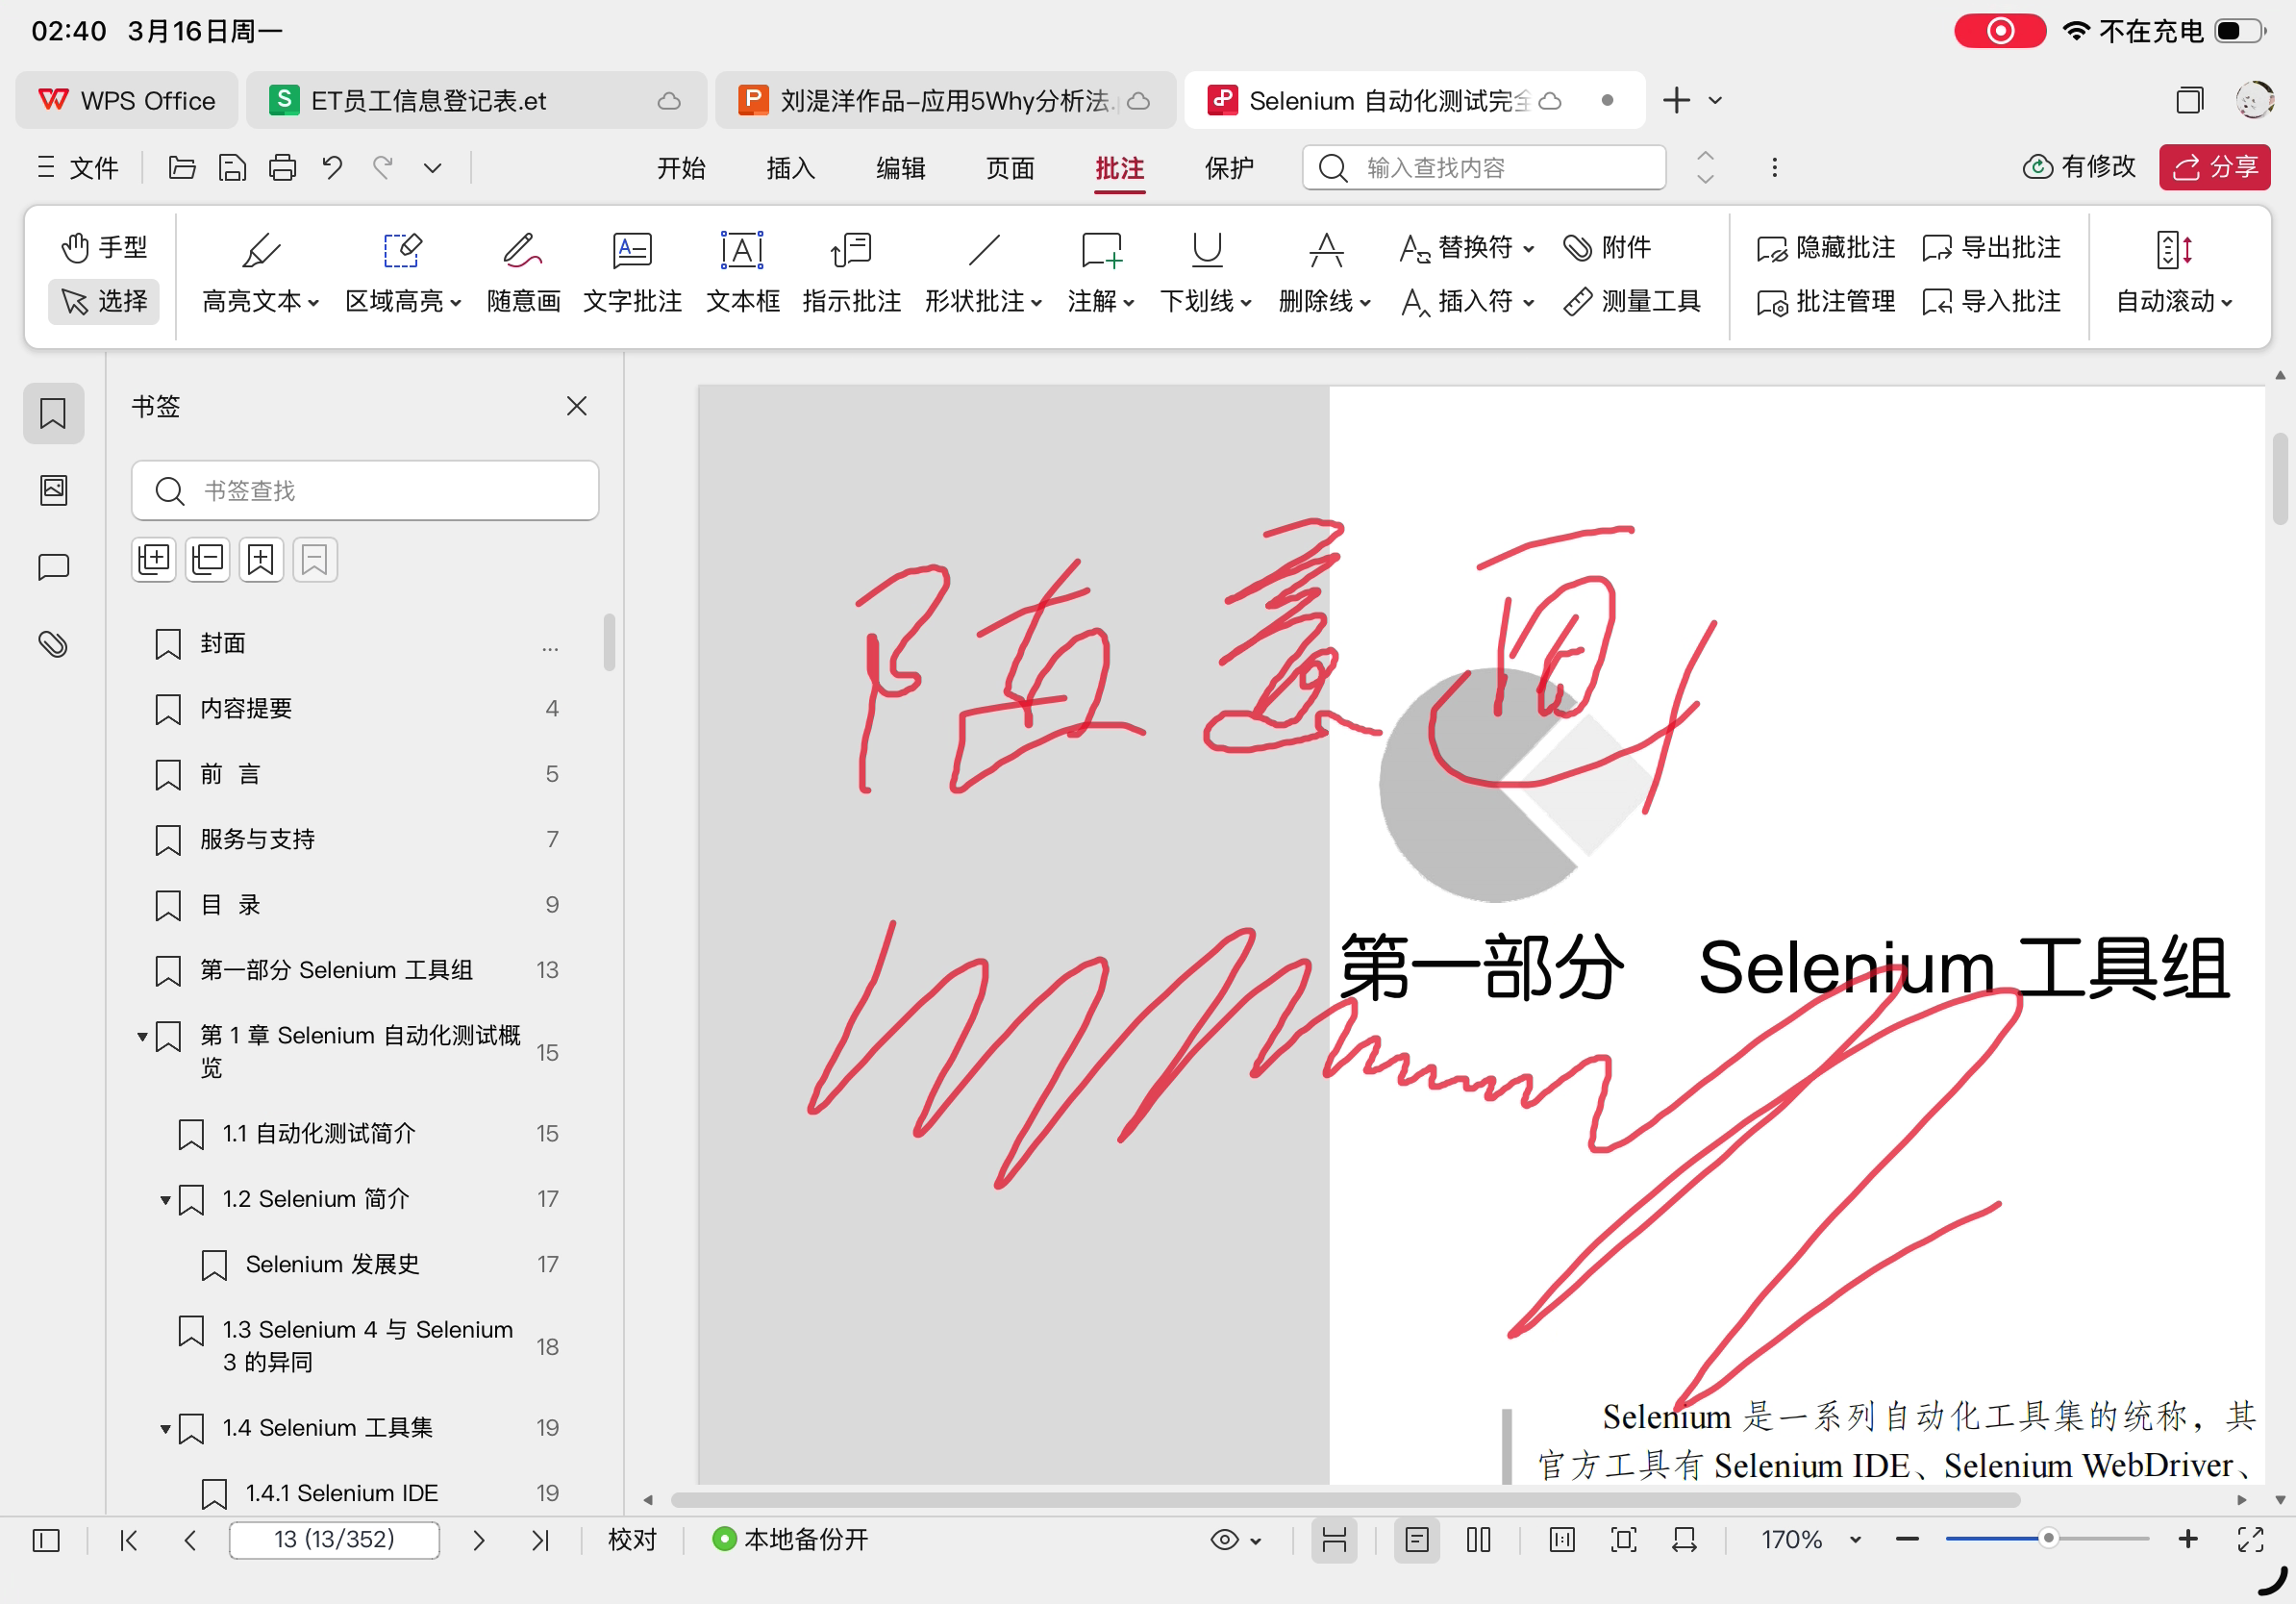Click the red 分享 share button
The image size is (2296, 1604).
tap(2214, 167)
